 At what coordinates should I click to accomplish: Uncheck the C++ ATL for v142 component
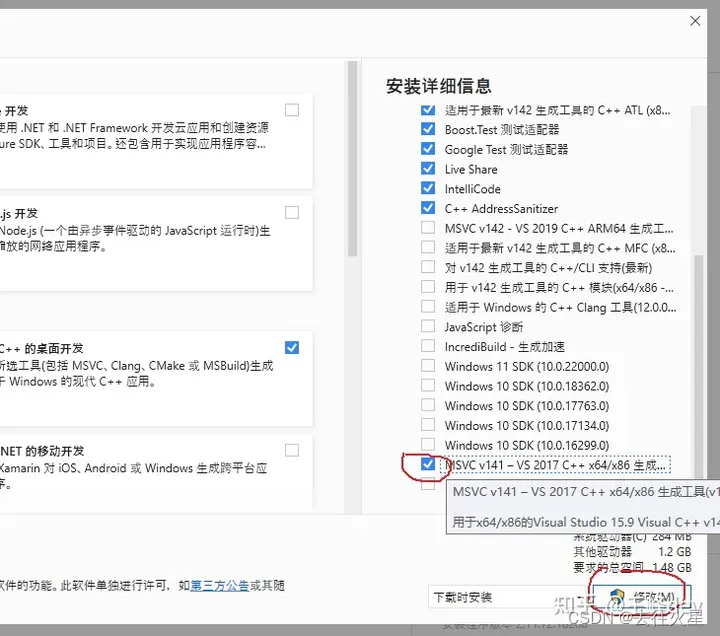[428, 110]
